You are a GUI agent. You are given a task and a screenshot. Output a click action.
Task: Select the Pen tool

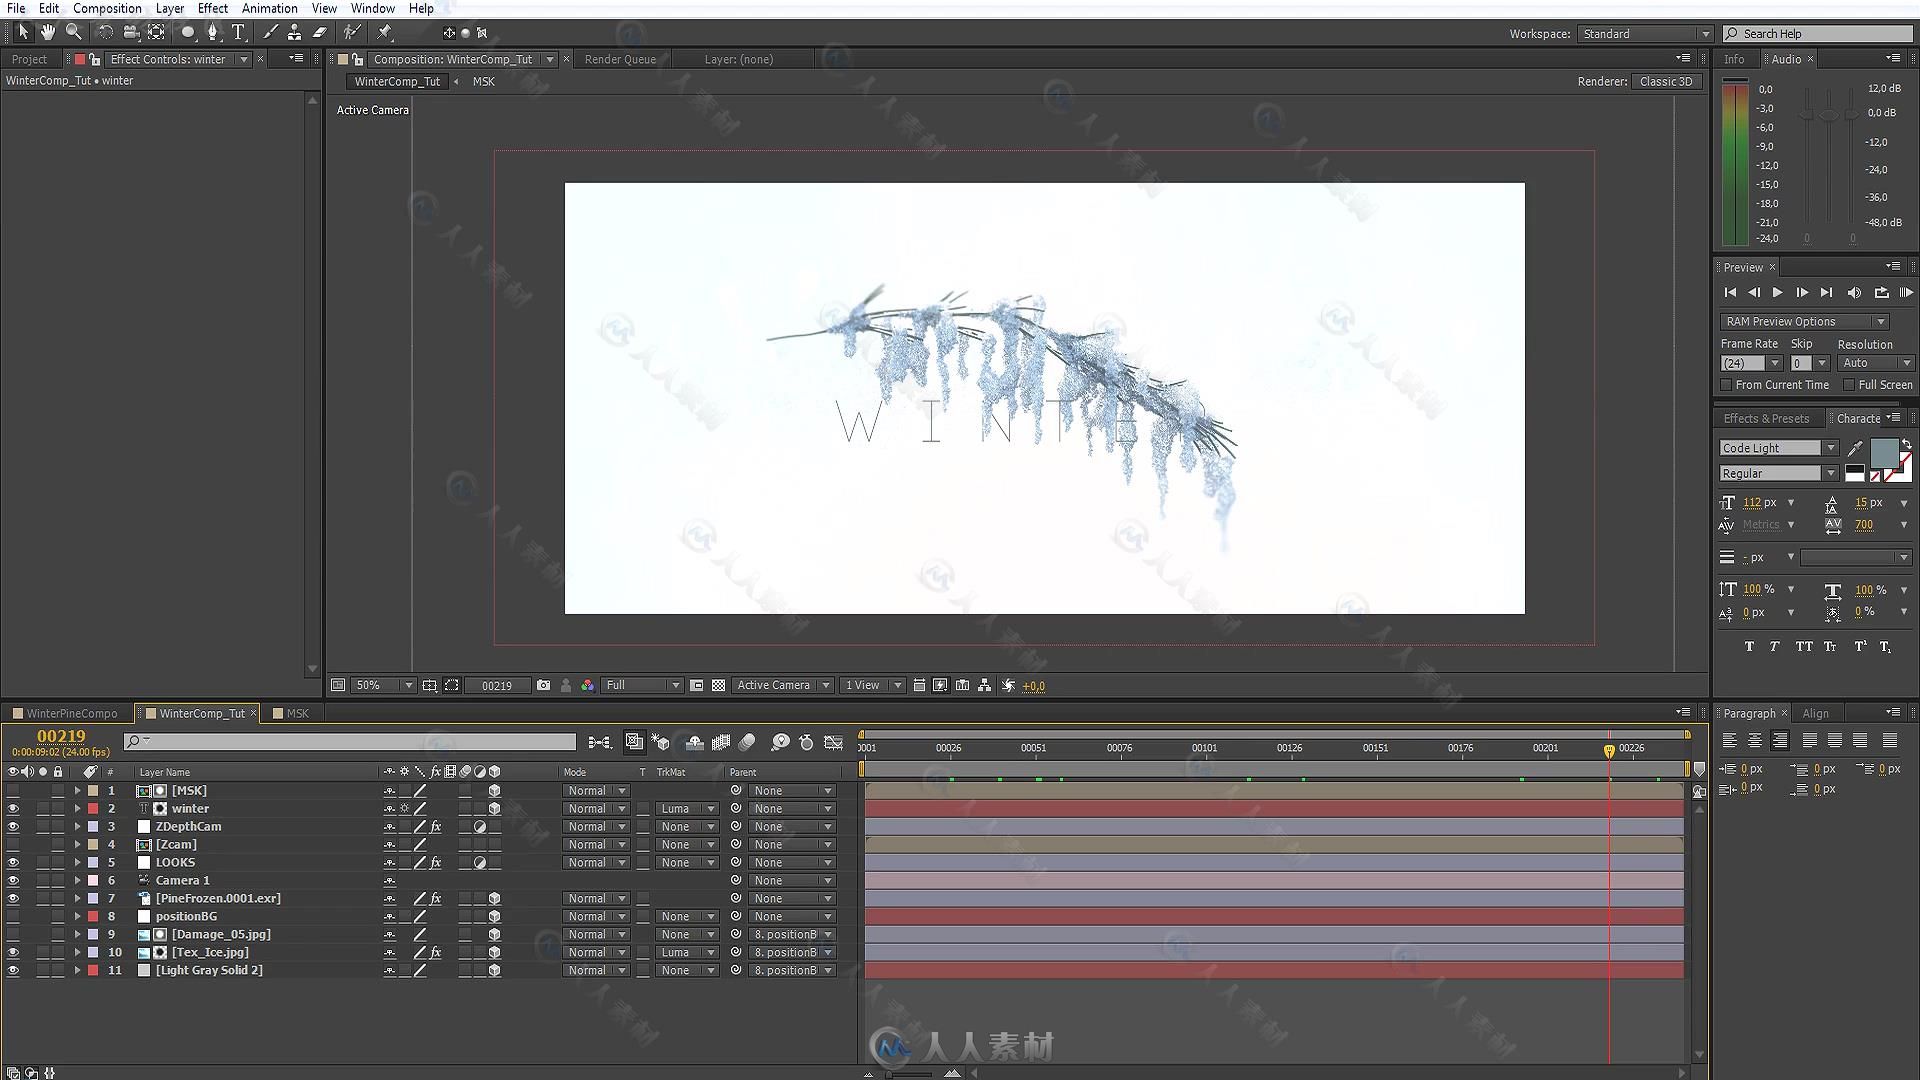tap(212, 32)
